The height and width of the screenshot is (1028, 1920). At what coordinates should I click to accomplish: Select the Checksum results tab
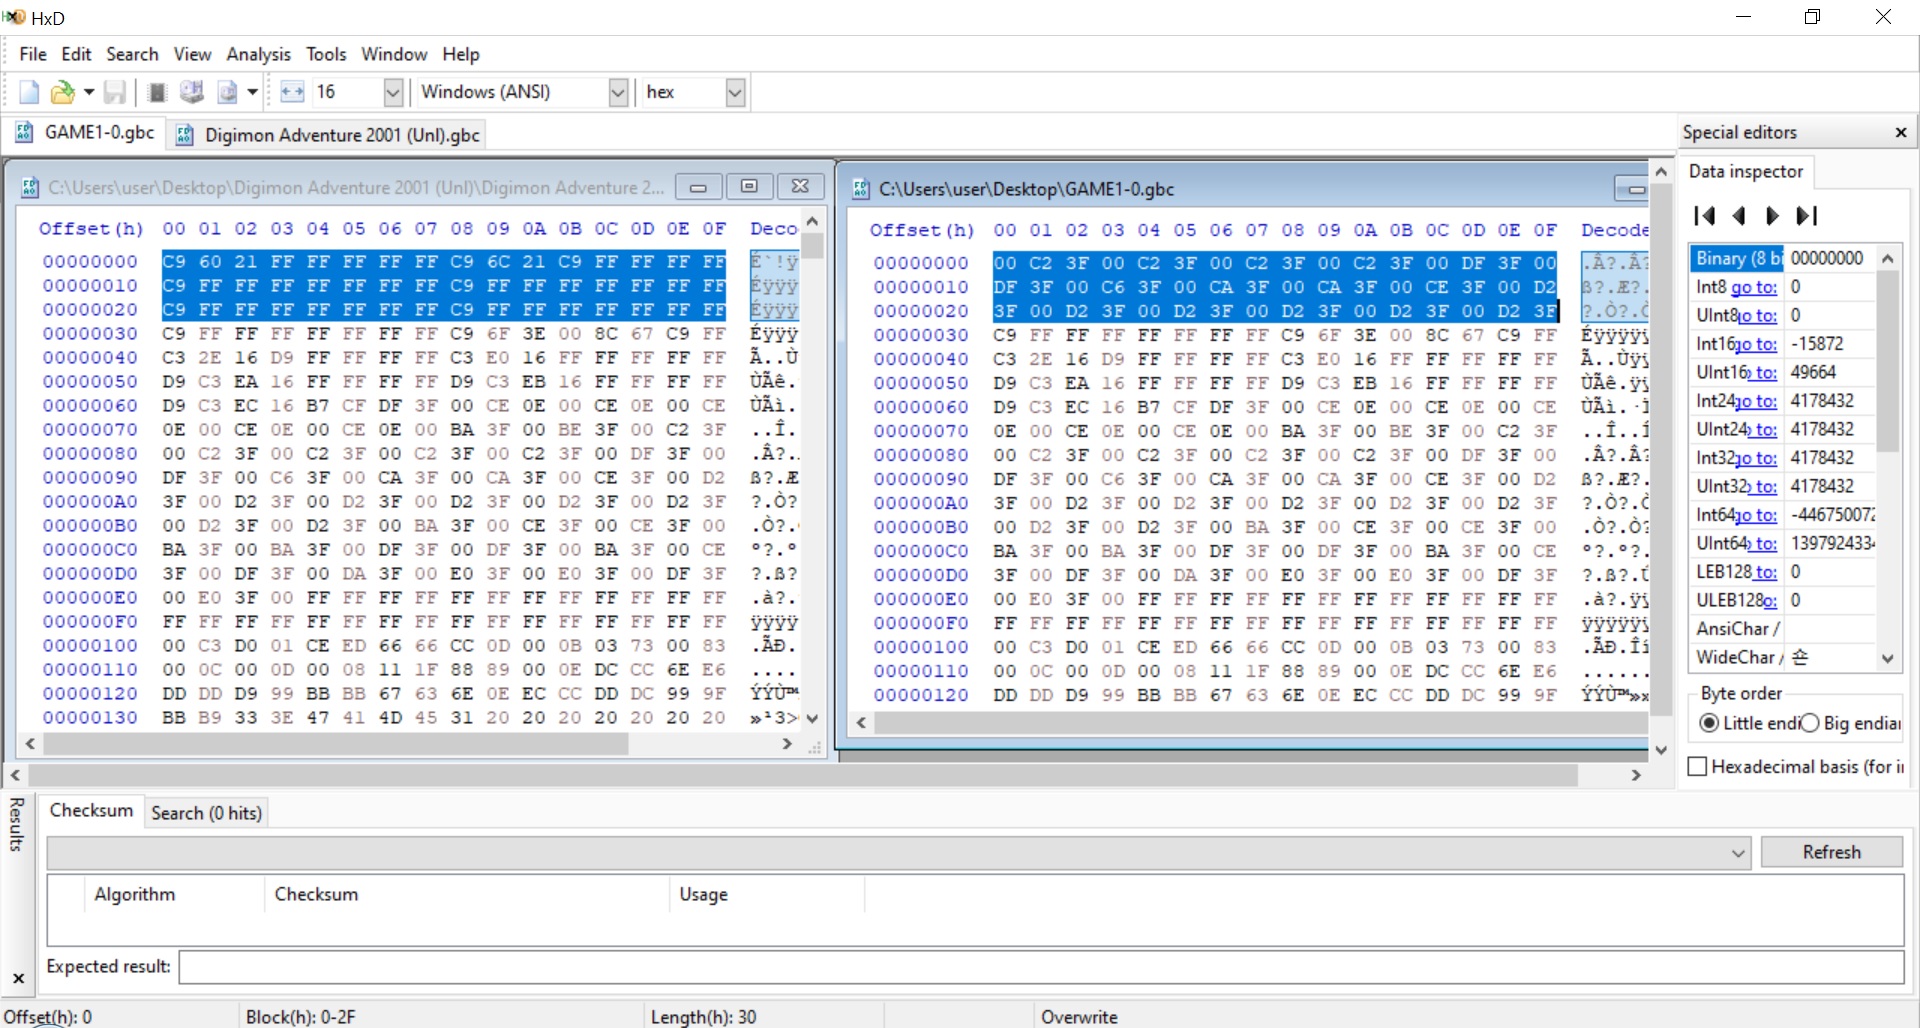point(91,811)
